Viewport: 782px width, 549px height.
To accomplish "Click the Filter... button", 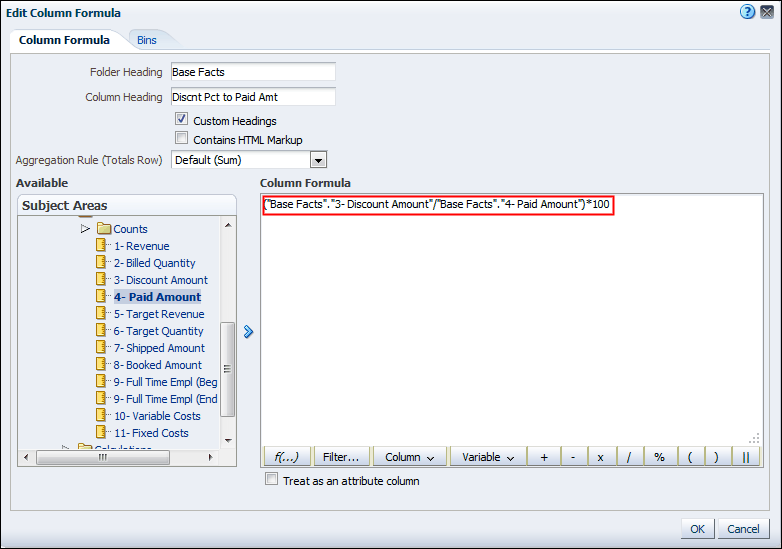I will tap(341, 457).
